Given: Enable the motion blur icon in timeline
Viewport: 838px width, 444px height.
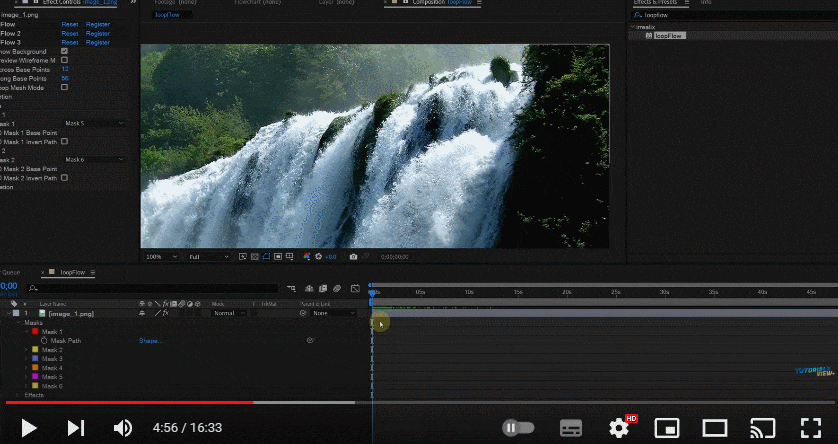Looking at the screenshot, I should point(337,289).
